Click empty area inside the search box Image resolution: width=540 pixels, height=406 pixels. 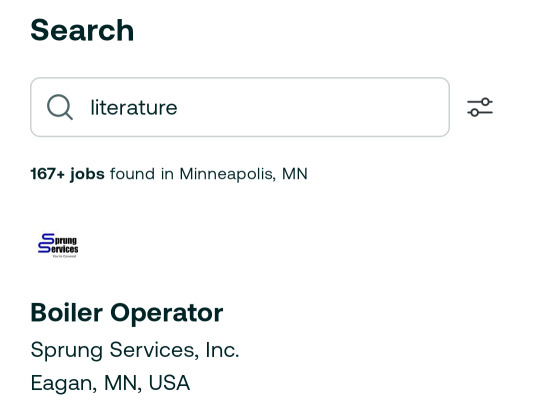[x=310, y=107]
